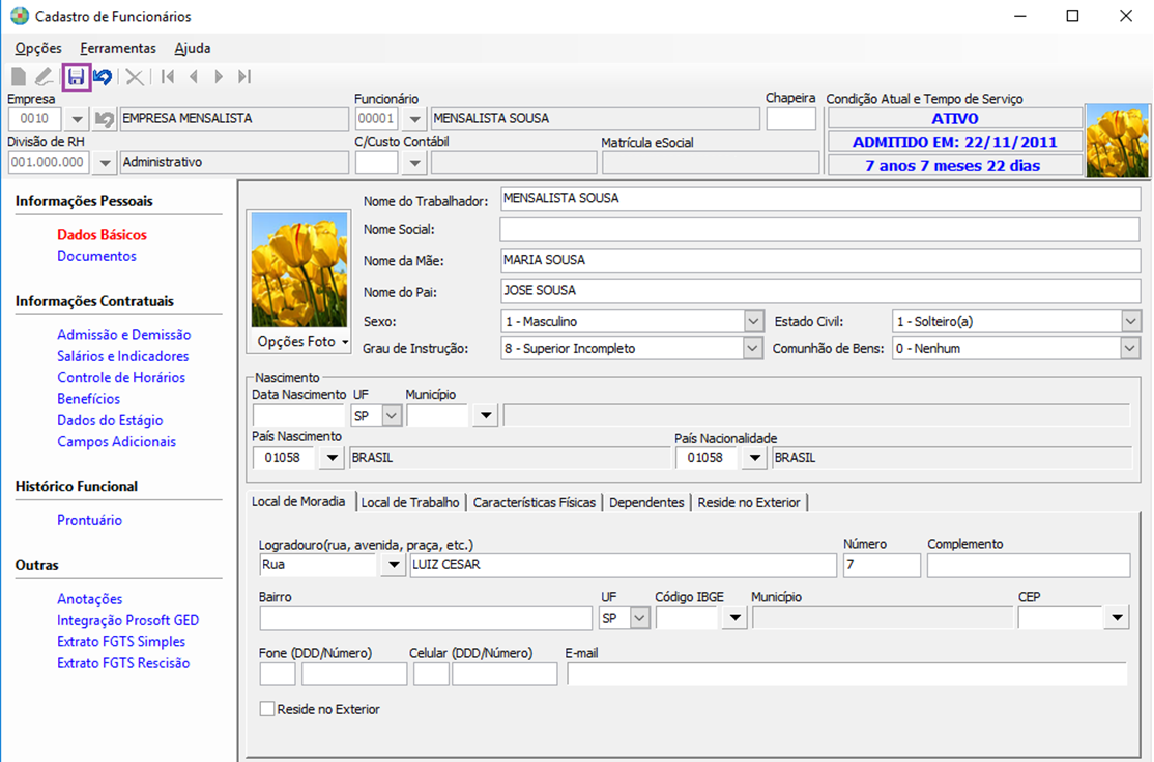Switch to Local de Trabalho tab
Image resolution: width=1154 pixels, height=762 pixels.
point(411,502)
